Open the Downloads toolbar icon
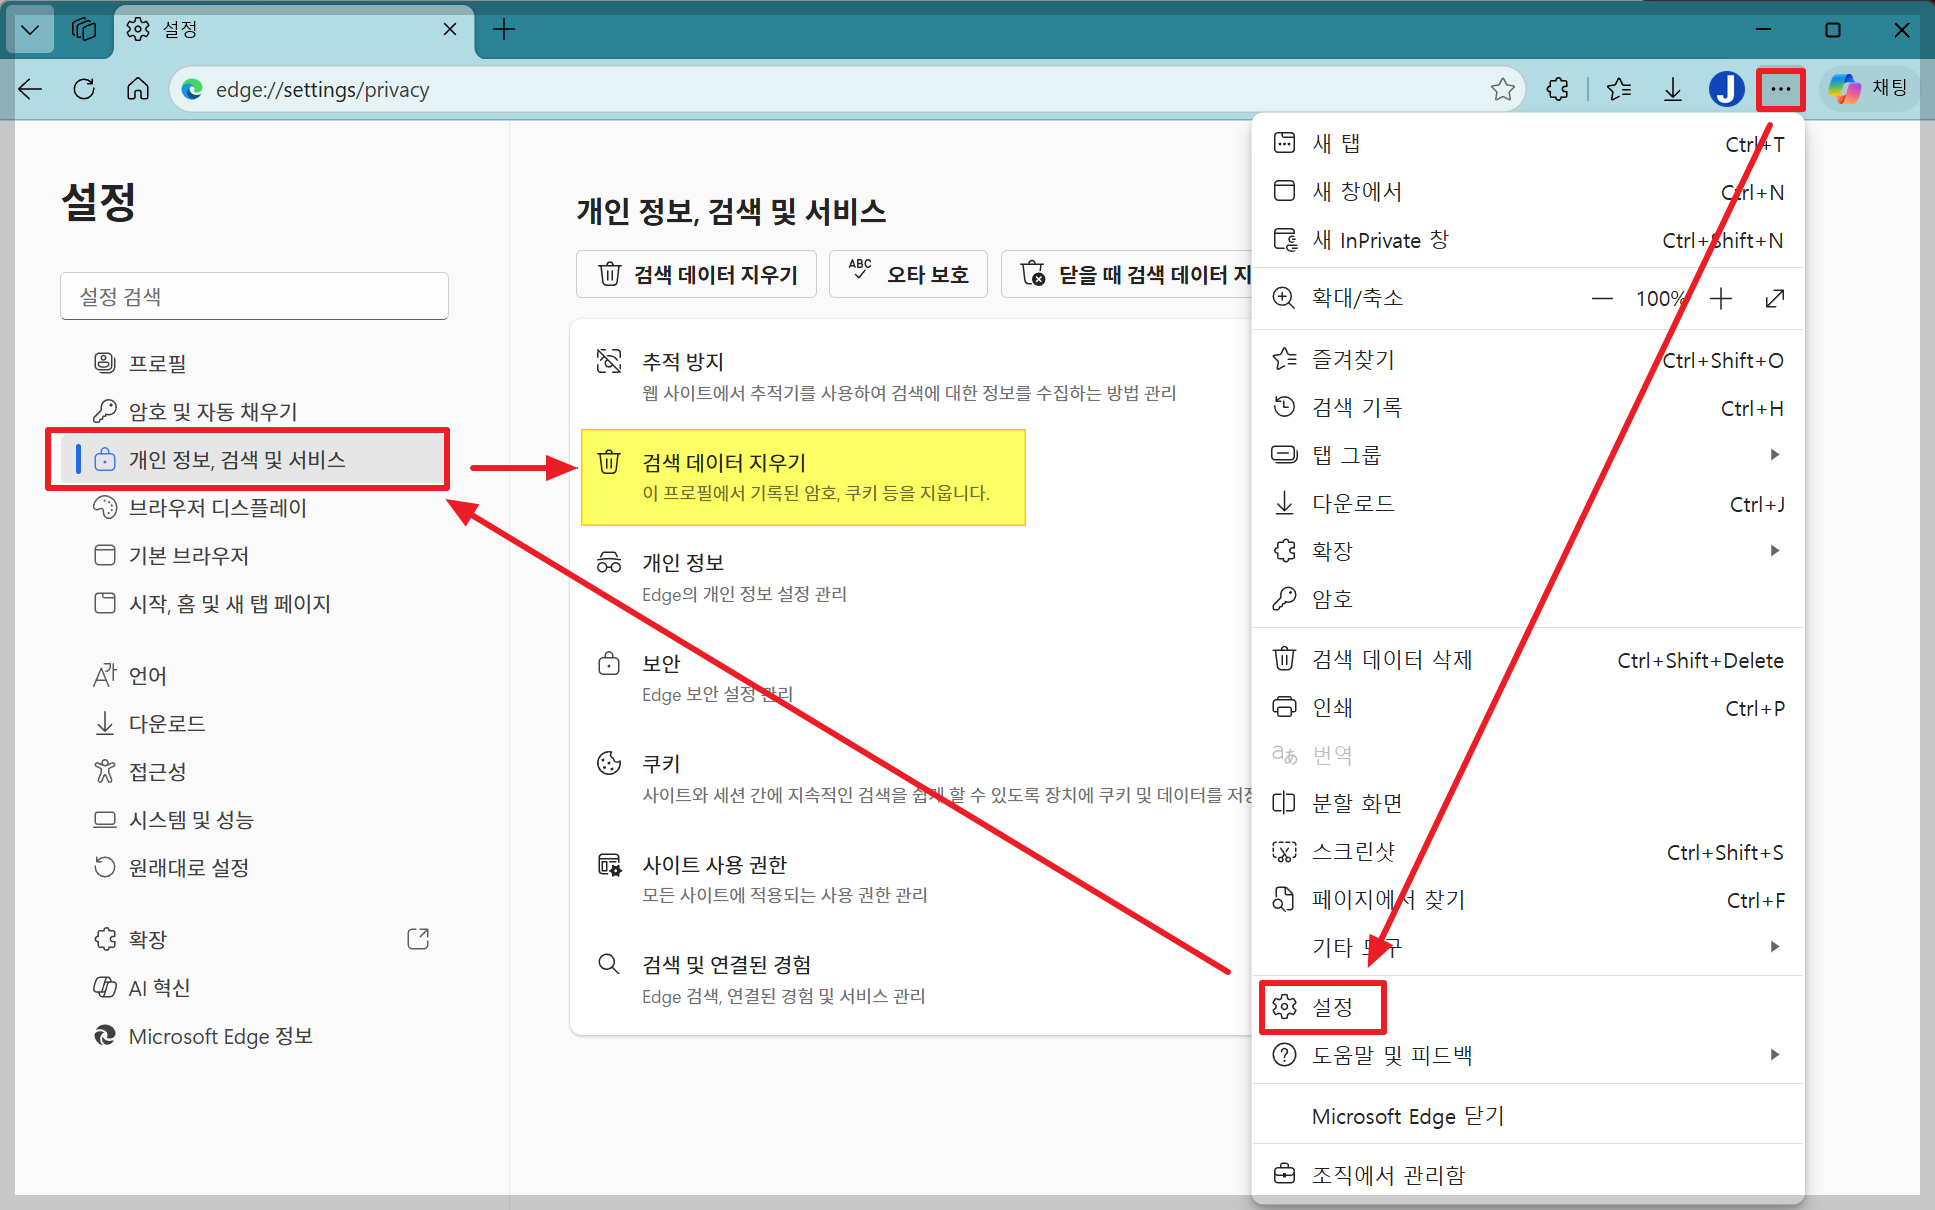This screenshot has width=1935, height=1210. click(1672, 89)
